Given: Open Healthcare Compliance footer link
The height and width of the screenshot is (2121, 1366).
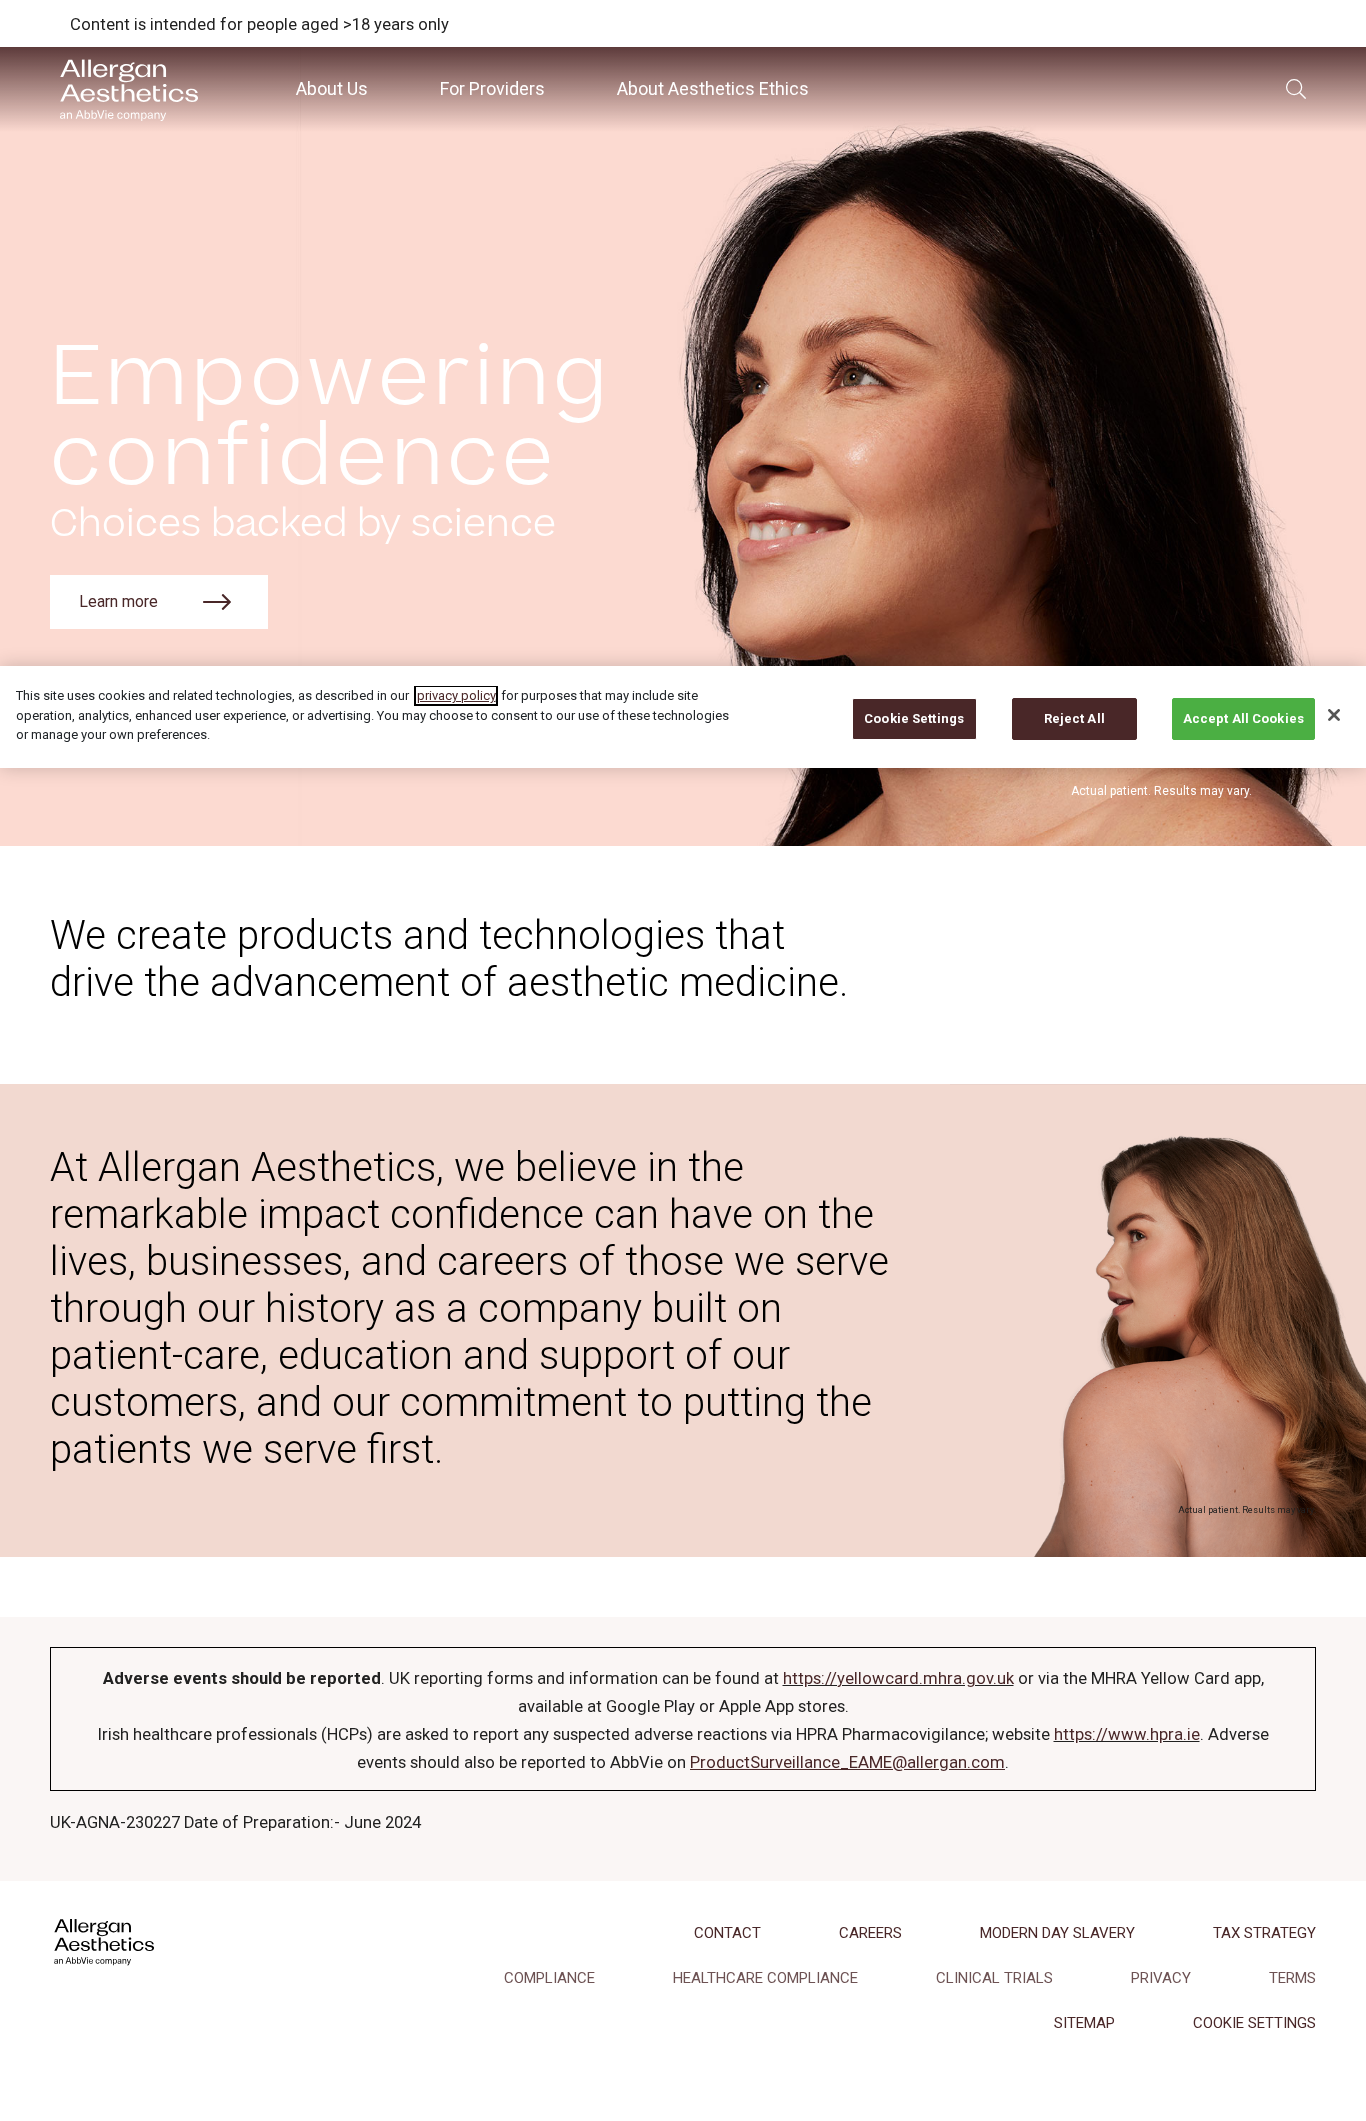Looking at the screenshot, I should [x=765, y=1978].
